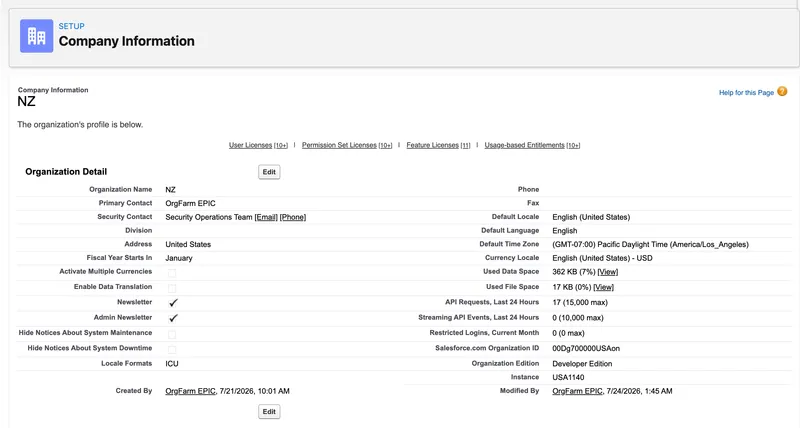Click the Primary Contact value OrgFarm EPIC
The width and height of the screenshot is (800, 428).
tap(190, 204)
